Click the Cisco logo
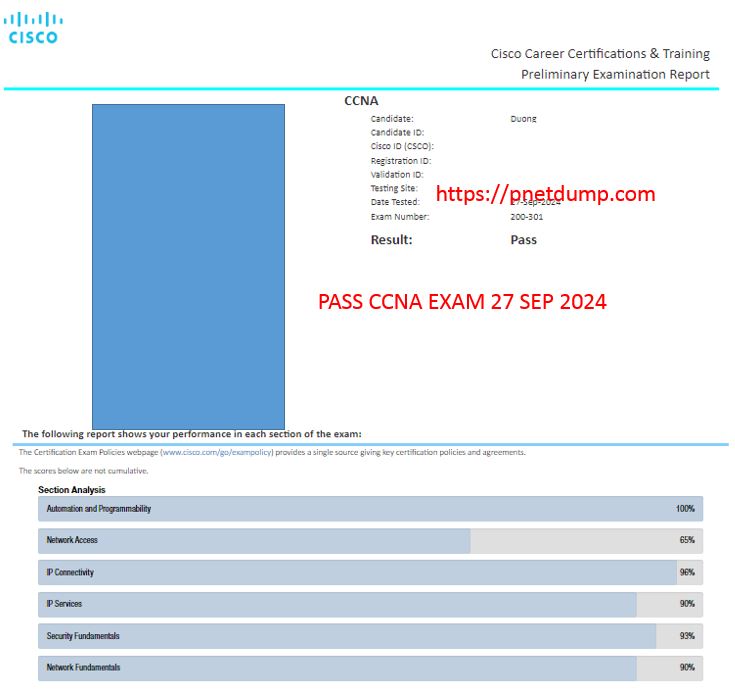735x689 pixels. (x=33, y=28)
